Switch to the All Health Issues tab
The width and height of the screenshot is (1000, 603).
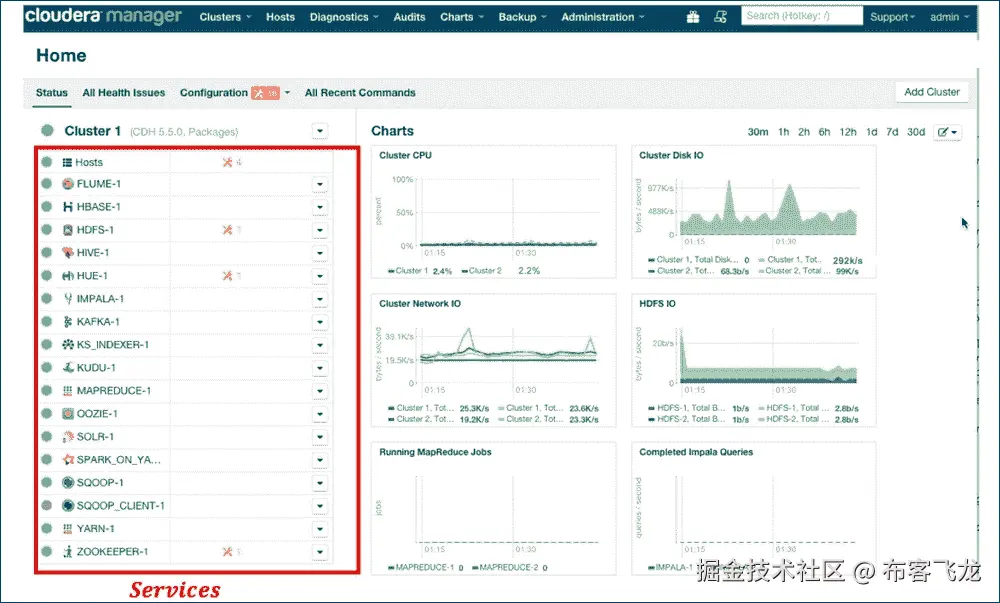point(123,92)
